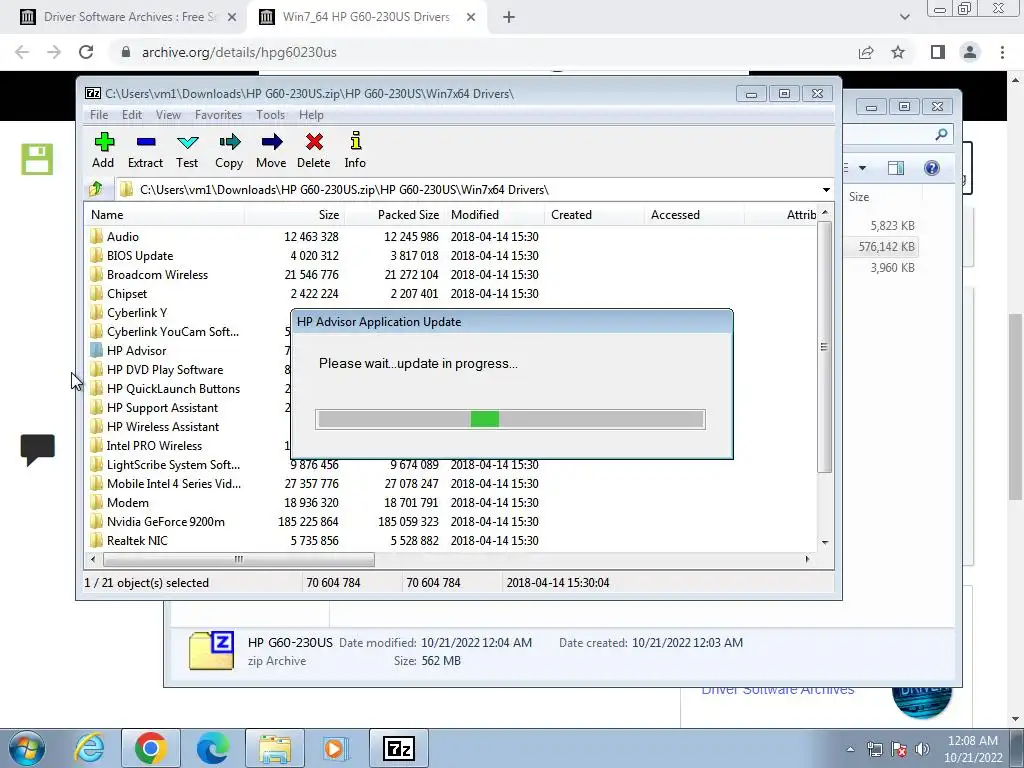Click the taskbar clock showing 12:08 AM
This screenshot has width=1024, height=768.
tap(972, 749)
